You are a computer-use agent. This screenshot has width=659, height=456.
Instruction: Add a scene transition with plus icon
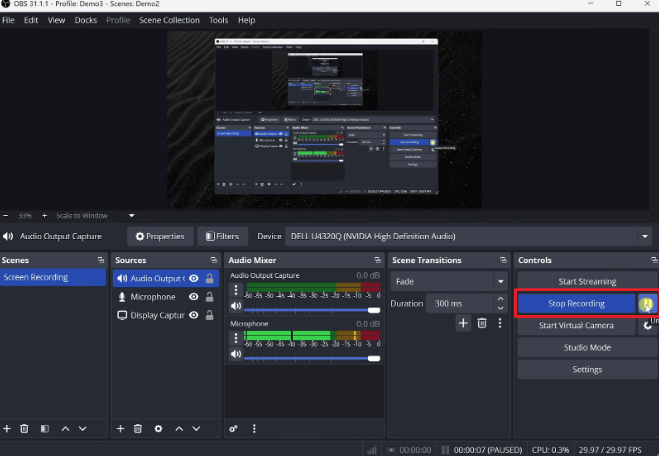click(x=463, y=323)
